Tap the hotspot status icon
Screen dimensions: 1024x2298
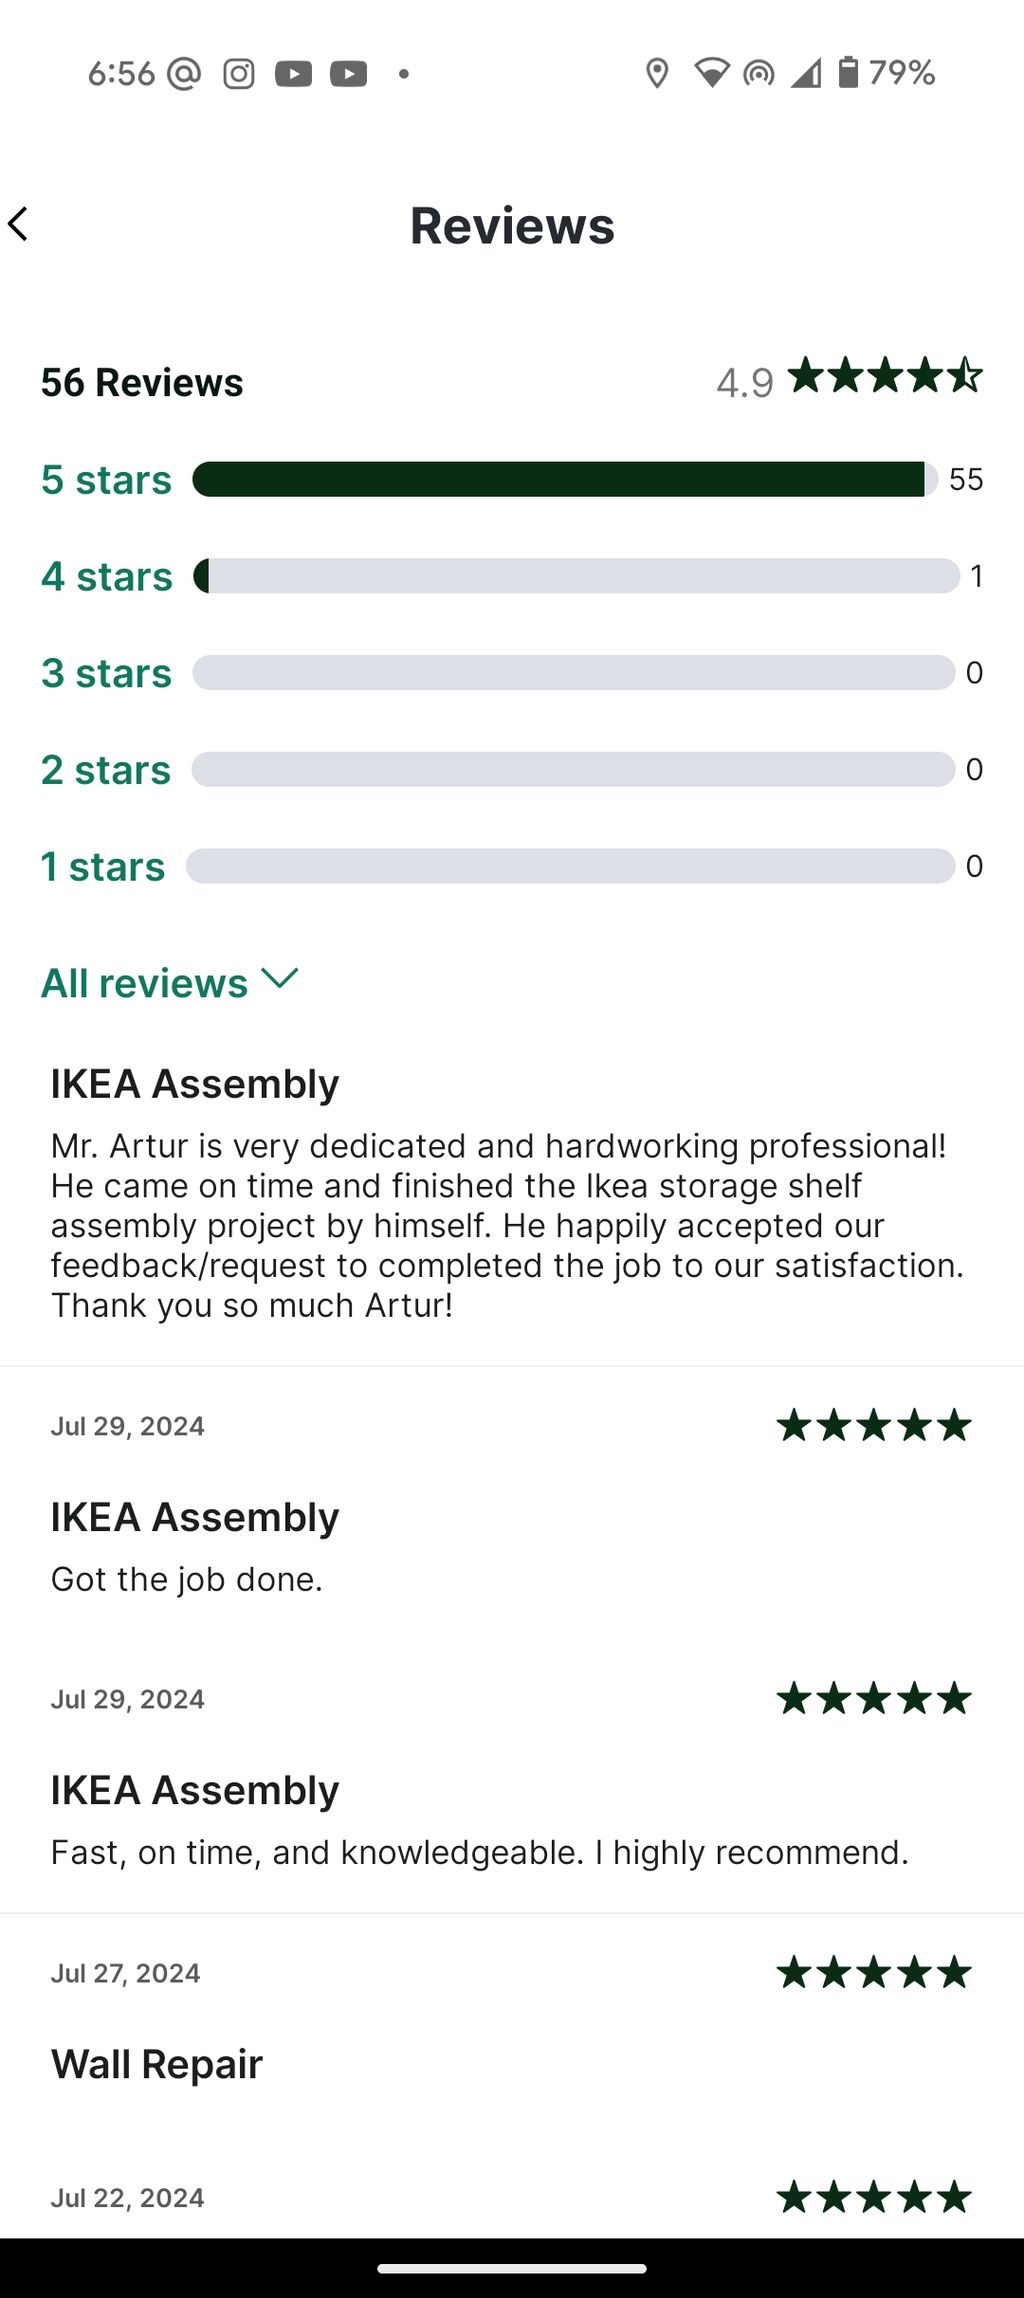click(759, 73)
